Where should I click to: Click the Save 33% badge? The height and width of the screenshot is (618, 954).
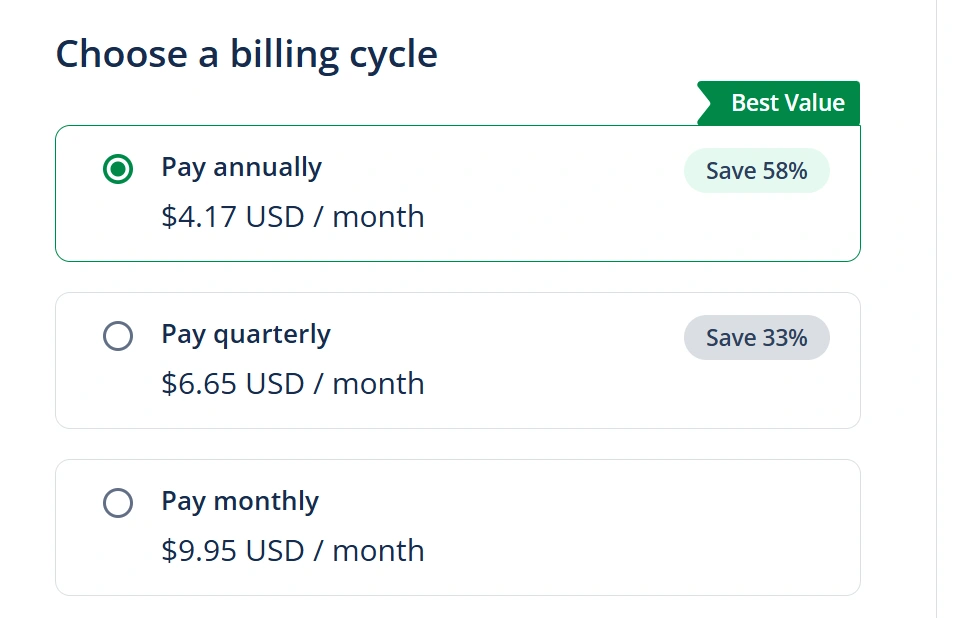coord(756,338)
